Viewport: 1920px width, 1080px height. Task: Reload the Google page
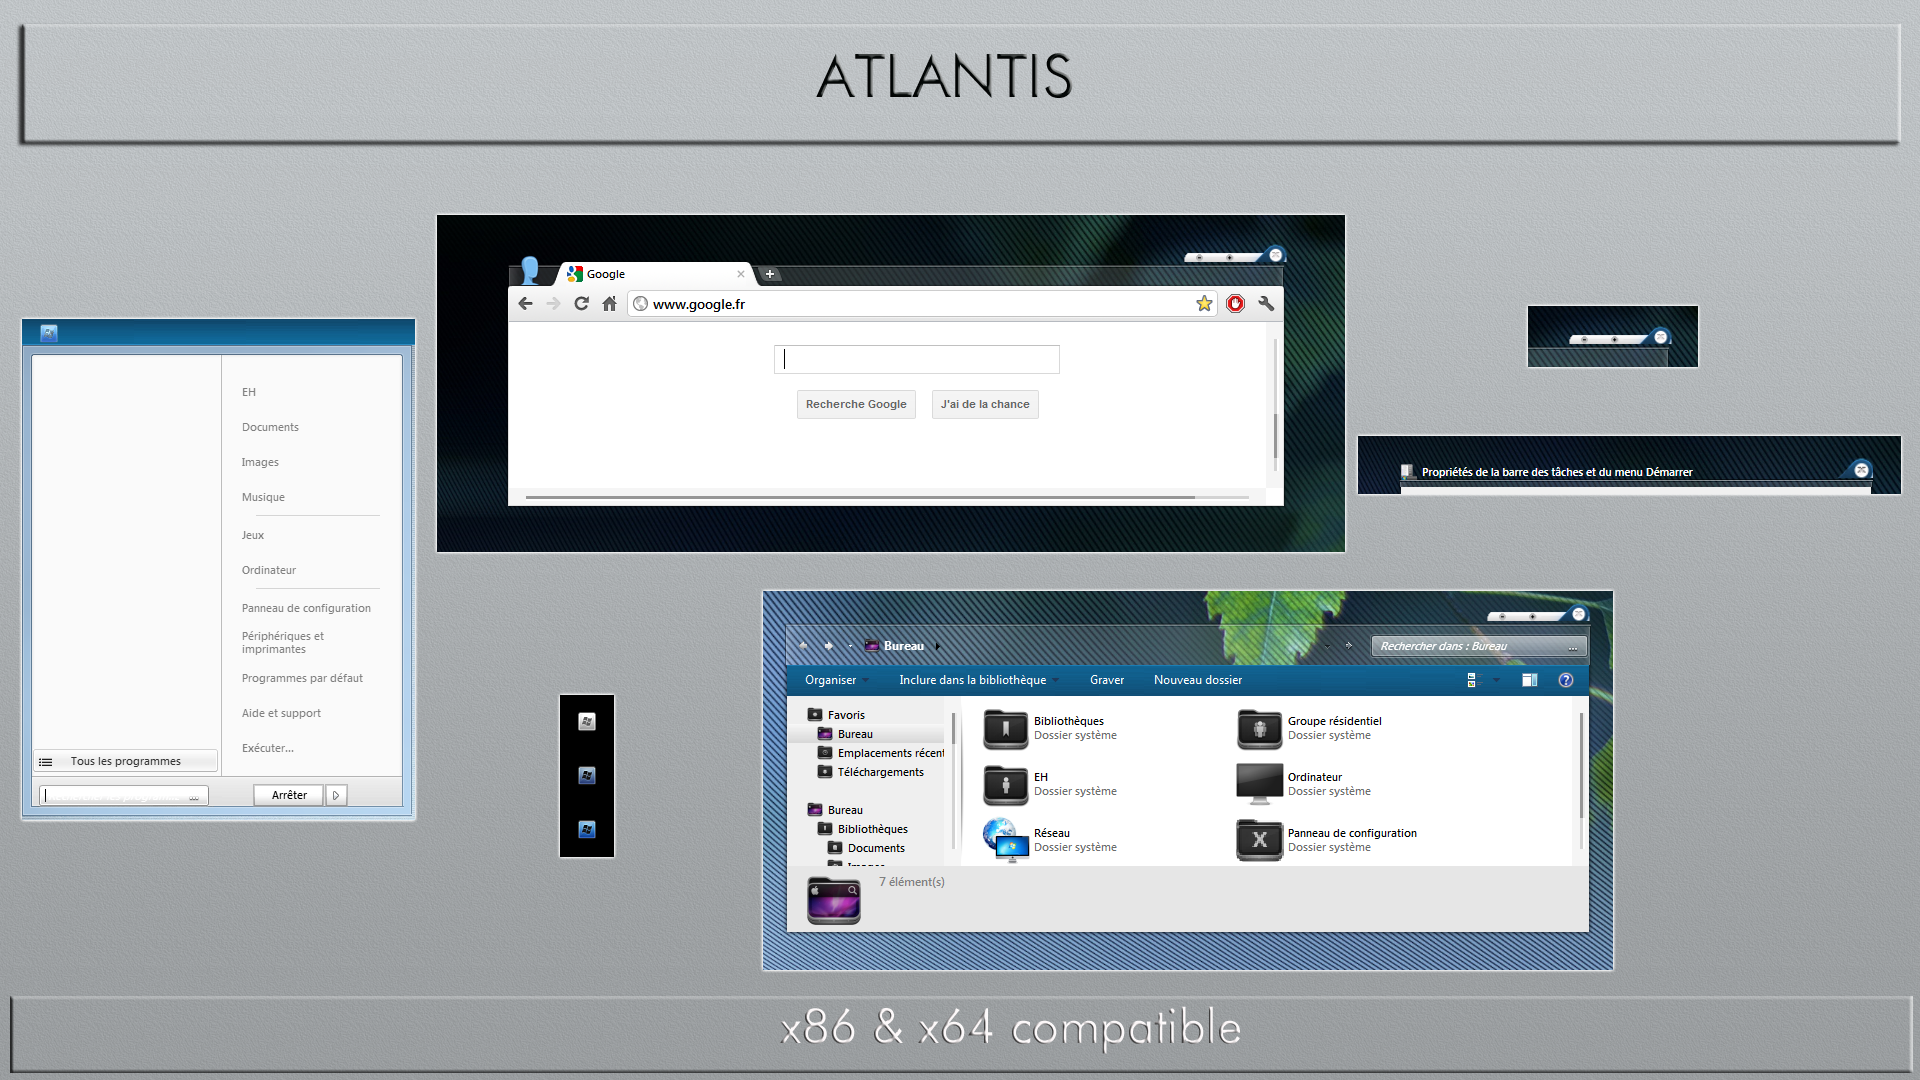tap(582, 303)
